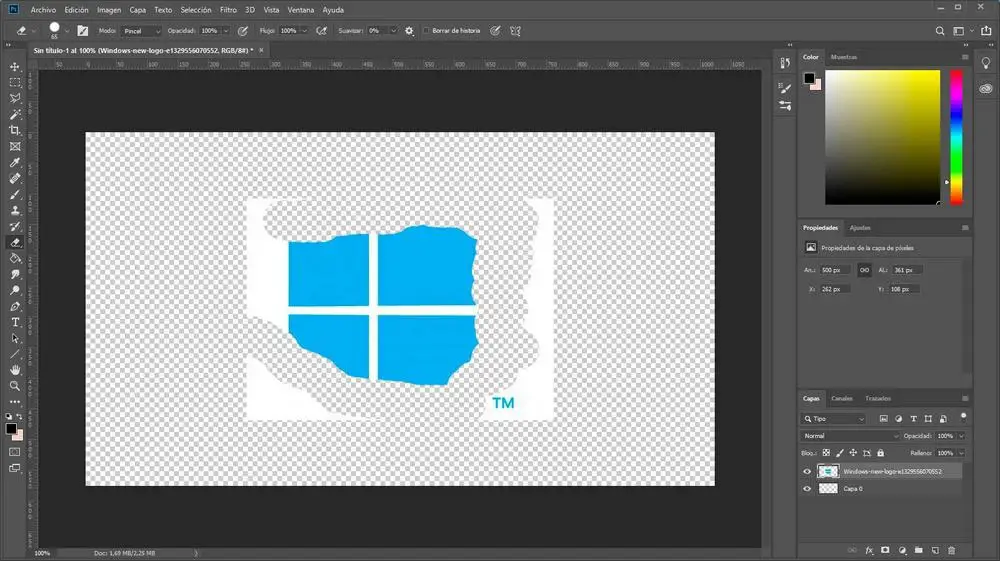Change the screen mode
Screen dimensions: 1000x561
[15, 469]
